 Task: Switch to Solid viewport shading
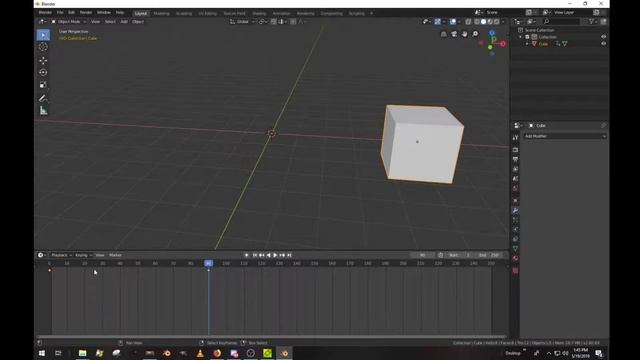tap(483, 22)
